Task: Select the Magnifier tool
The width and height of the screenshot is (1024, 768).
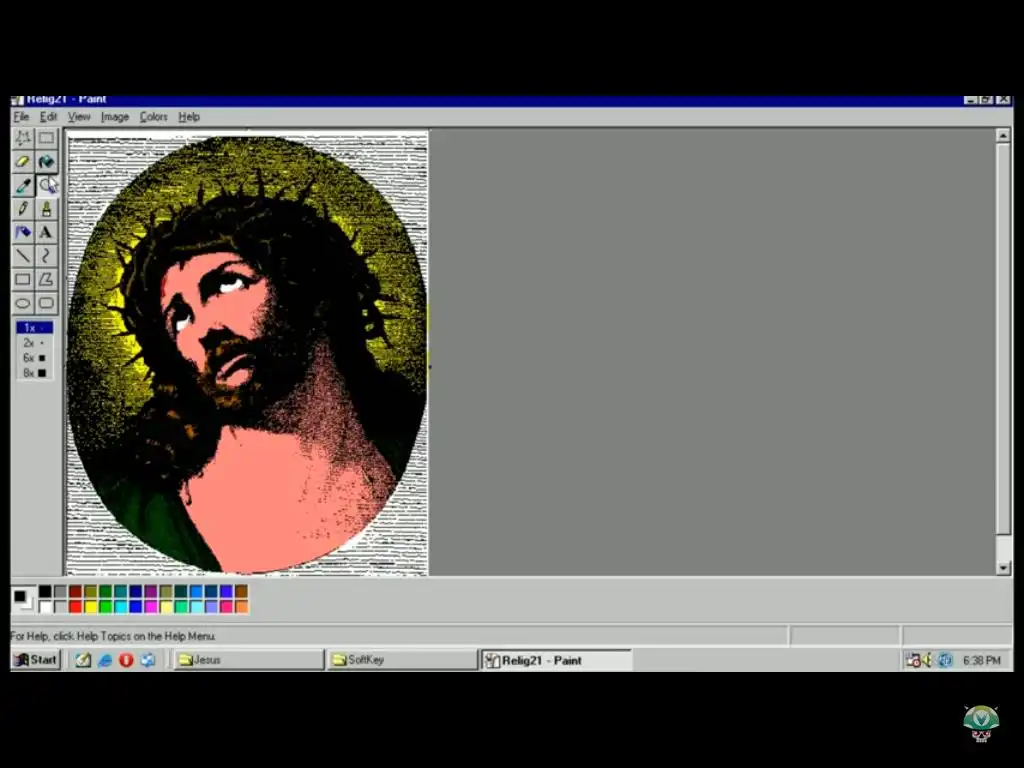Action: 46,185
